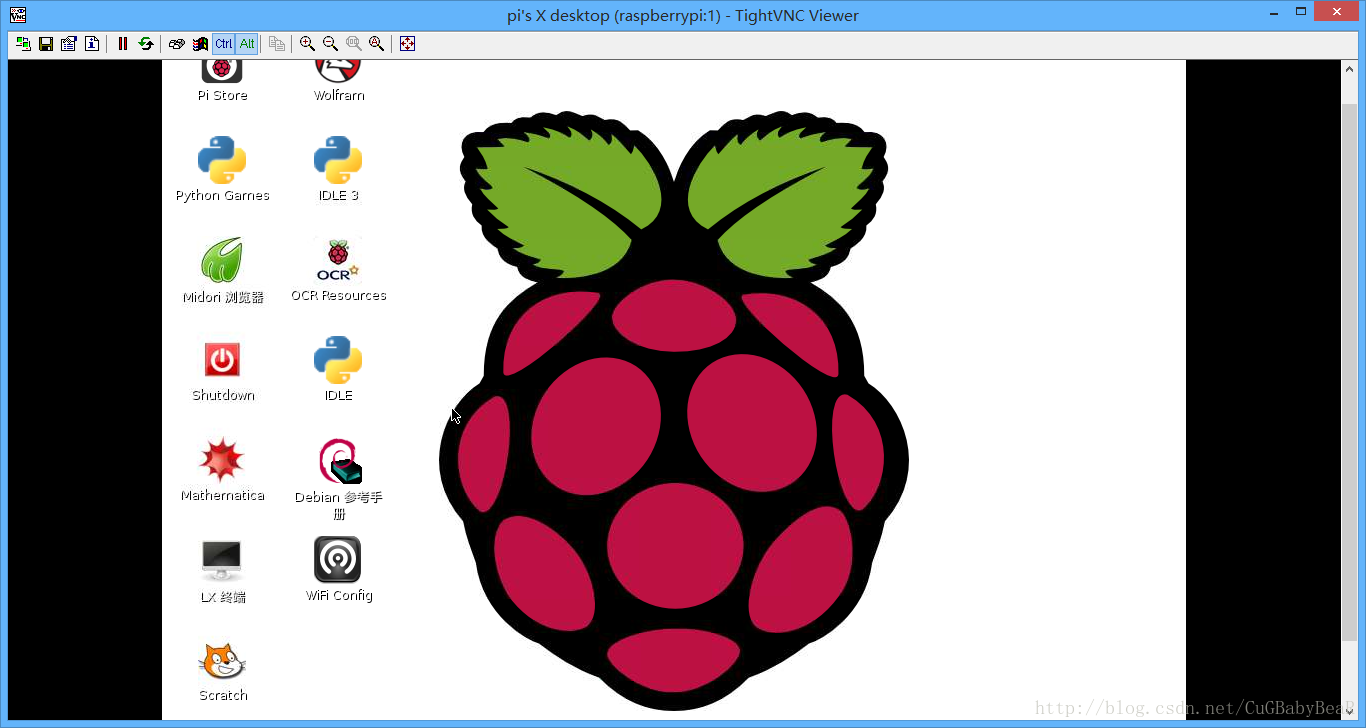Click the Mathematica label text
1366x728 pixels.
[222, 495]
